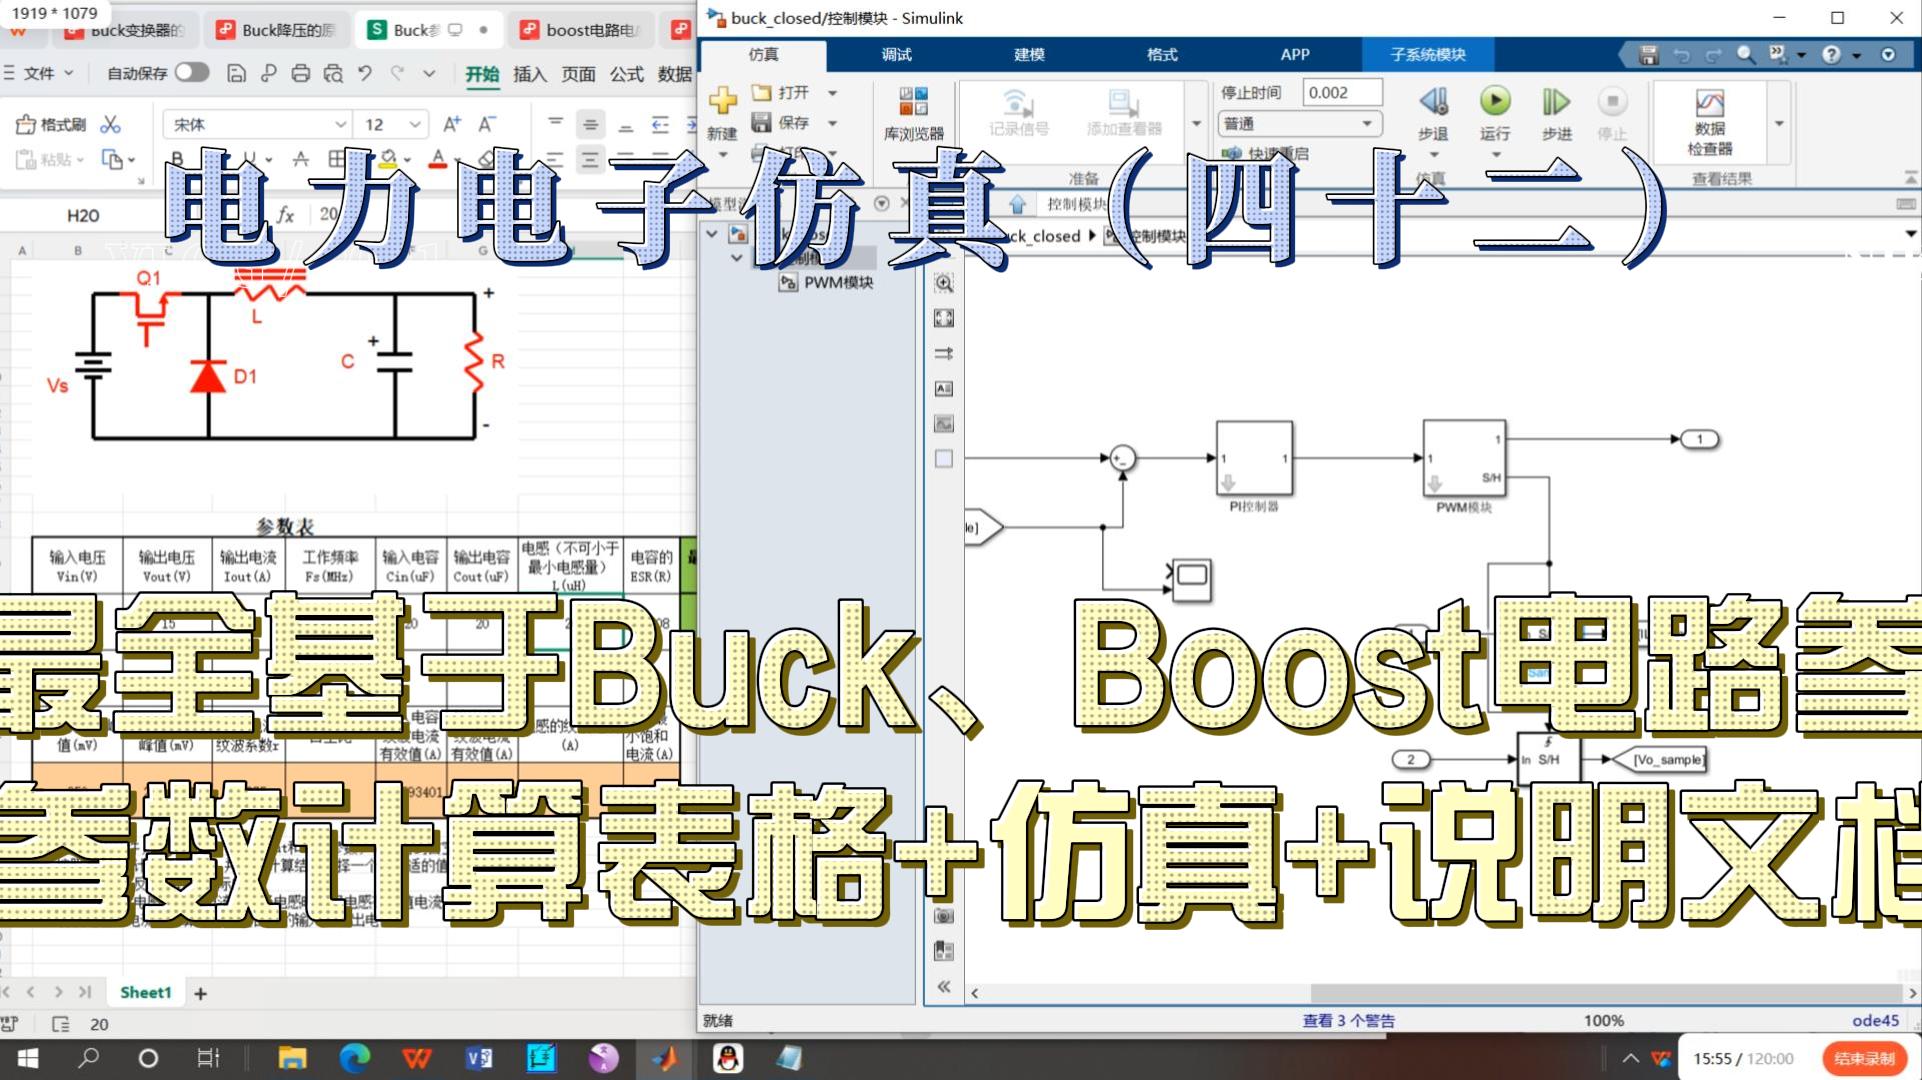Screen dimensions: 1922x1080
Task: Select PWM模块 in the model browser tree
Action: click(838, 283)
